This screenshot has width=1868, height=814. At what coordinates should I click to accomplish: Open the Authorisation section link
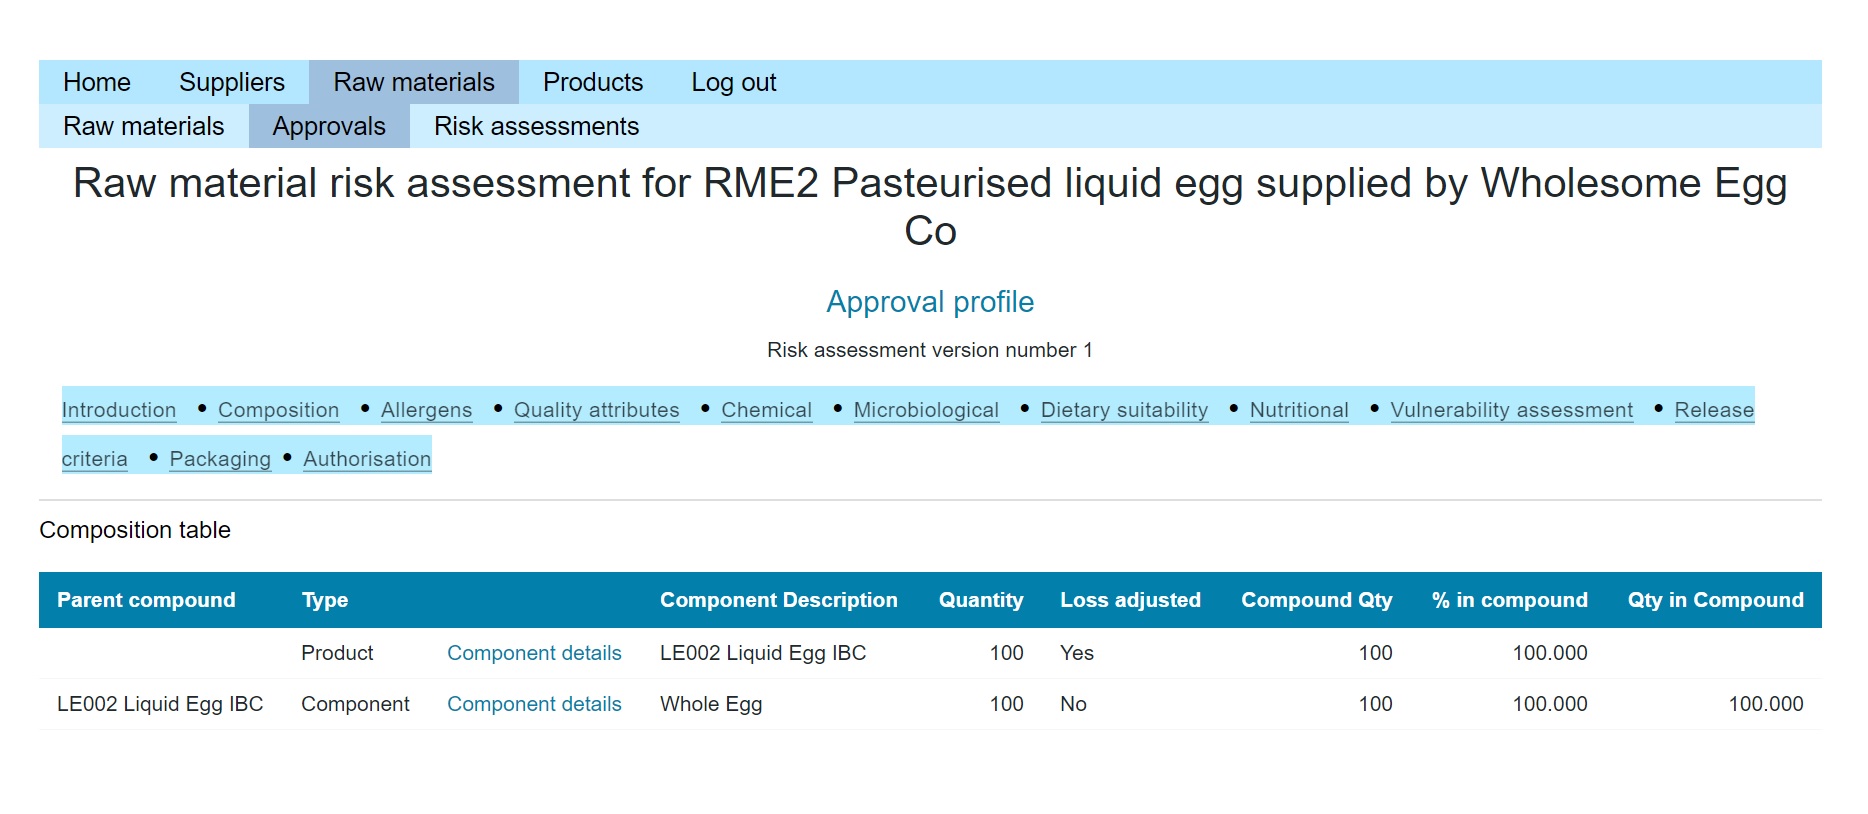pos(367,459)
